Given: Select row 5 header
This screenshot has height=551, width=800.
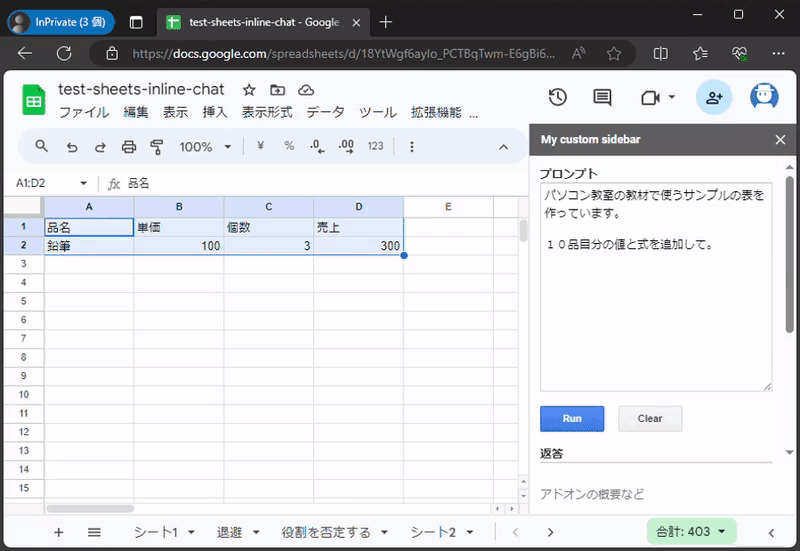Looking at the screenshot, I should (23, 301).
